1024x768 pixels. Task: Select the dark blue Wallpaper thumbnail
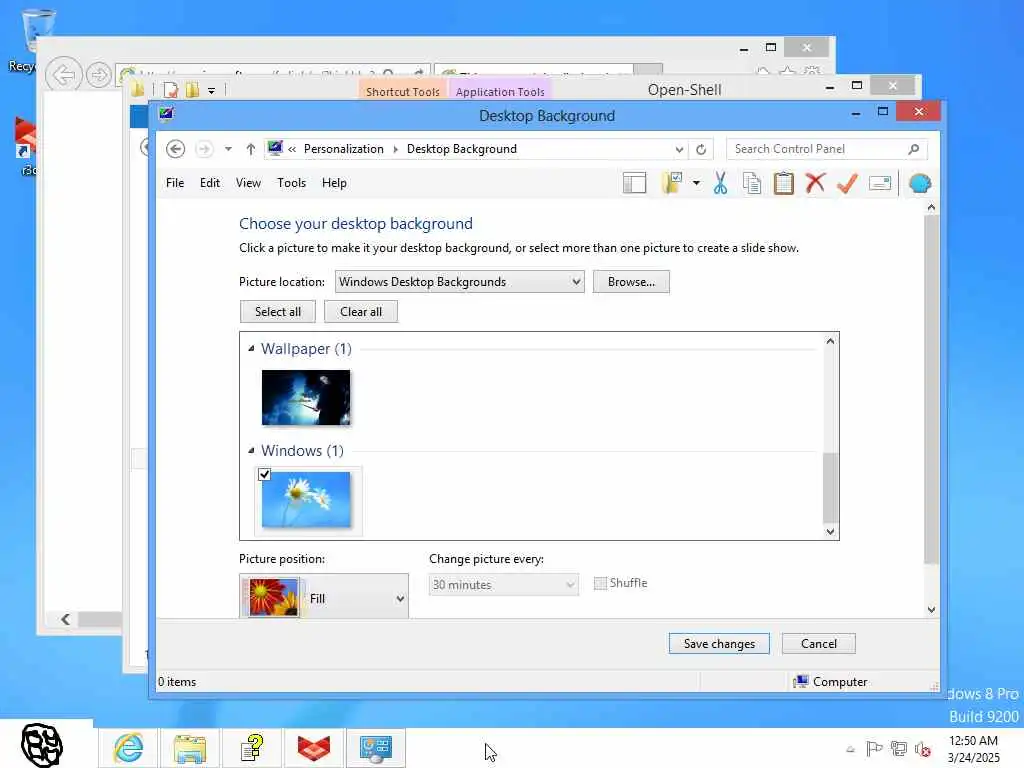306,398
